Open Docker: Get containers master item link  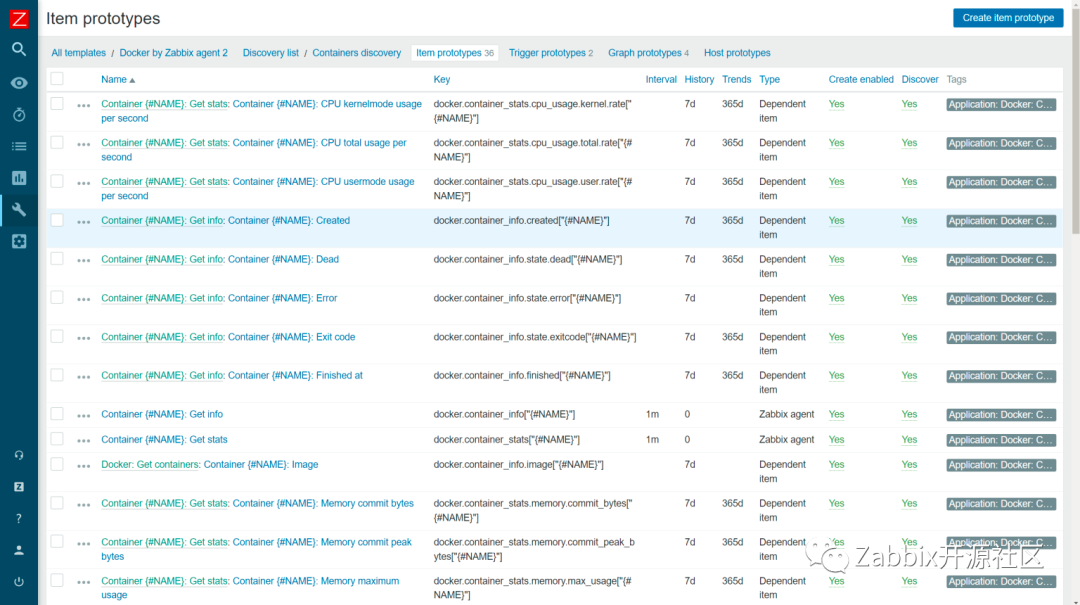point(150,464)
